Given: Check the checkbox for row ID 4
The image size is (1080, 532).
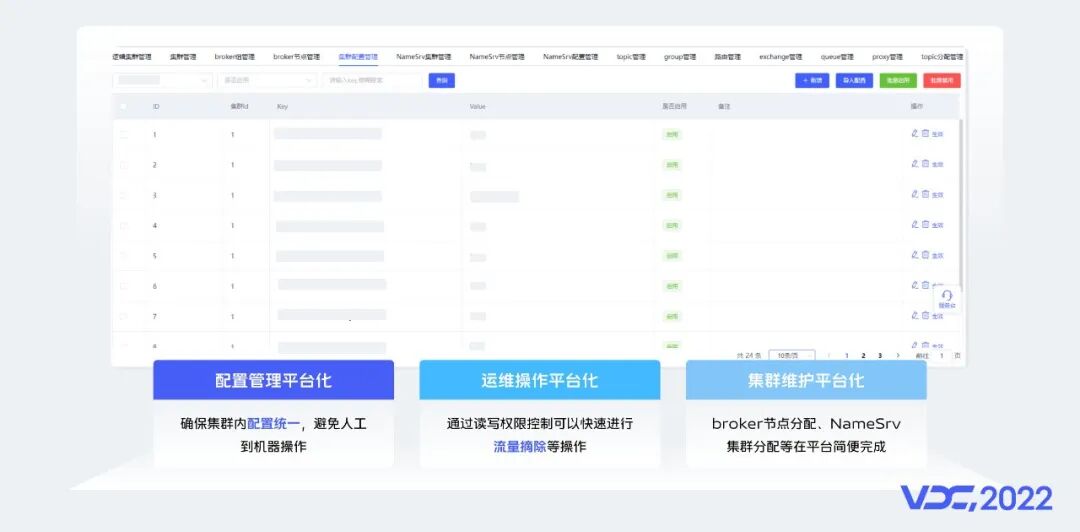Looking at the screenshot, I should 123,225.
